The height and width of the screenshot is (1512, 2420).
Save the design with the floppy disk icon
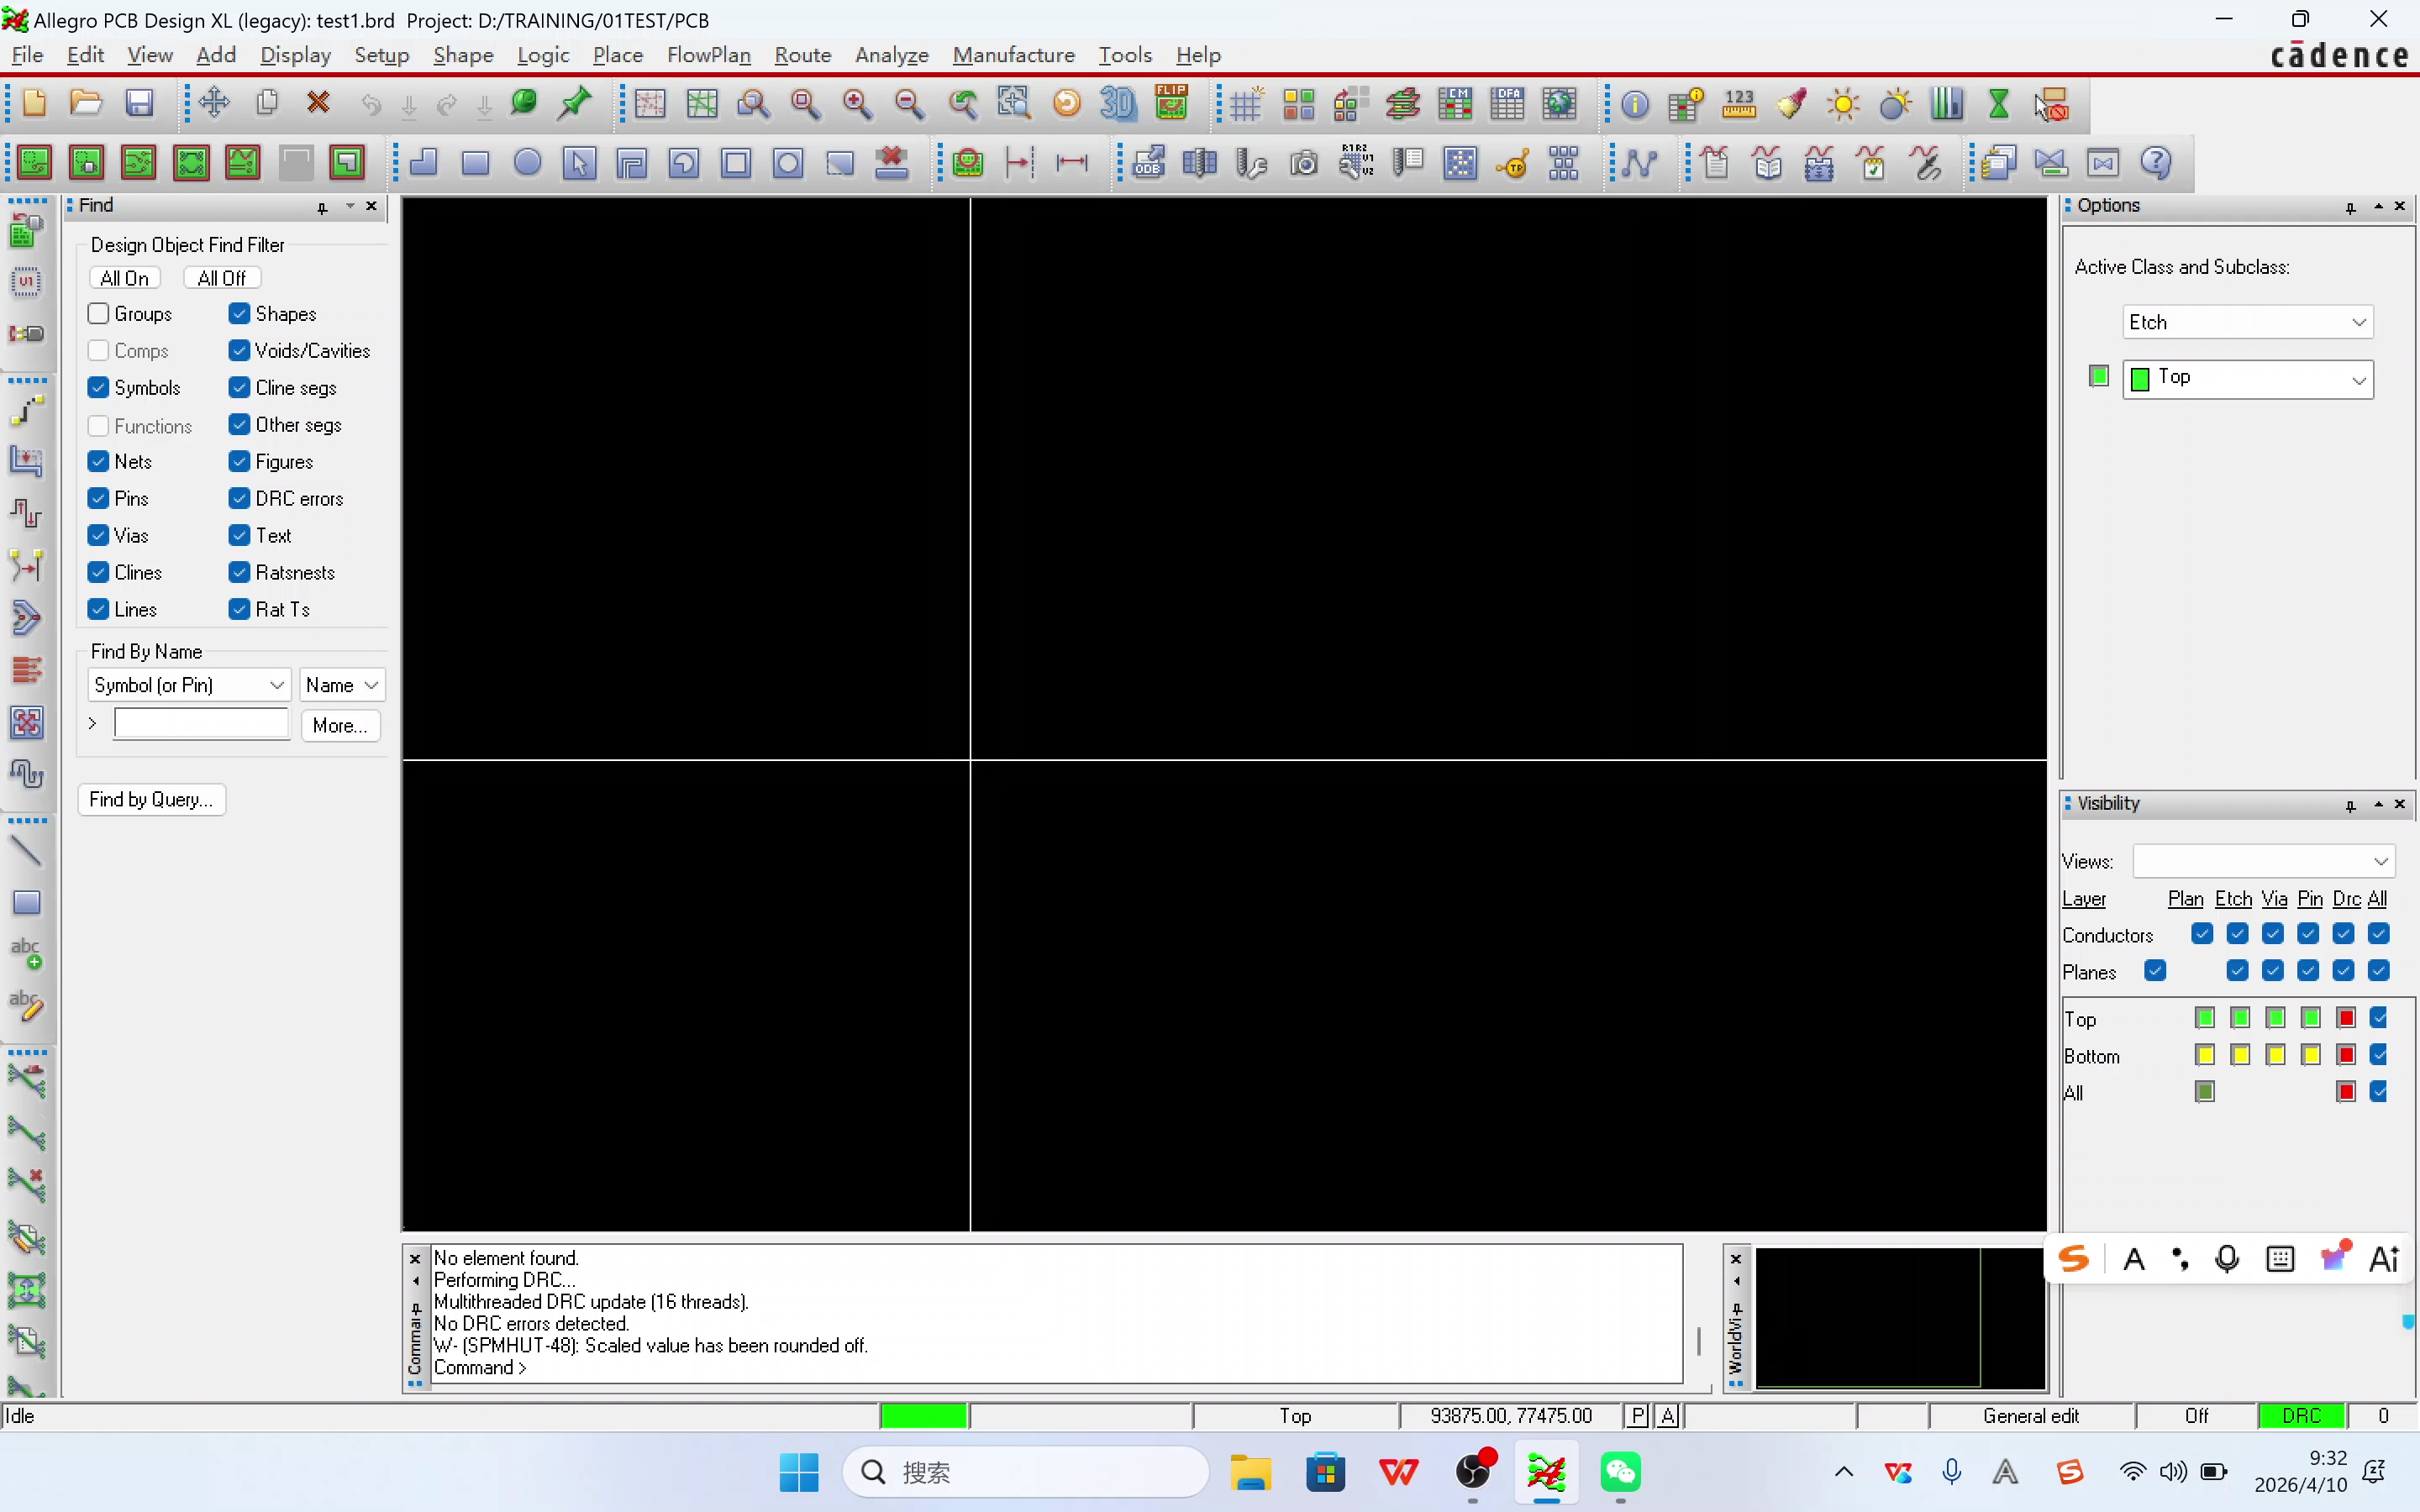tap(139, 103)
